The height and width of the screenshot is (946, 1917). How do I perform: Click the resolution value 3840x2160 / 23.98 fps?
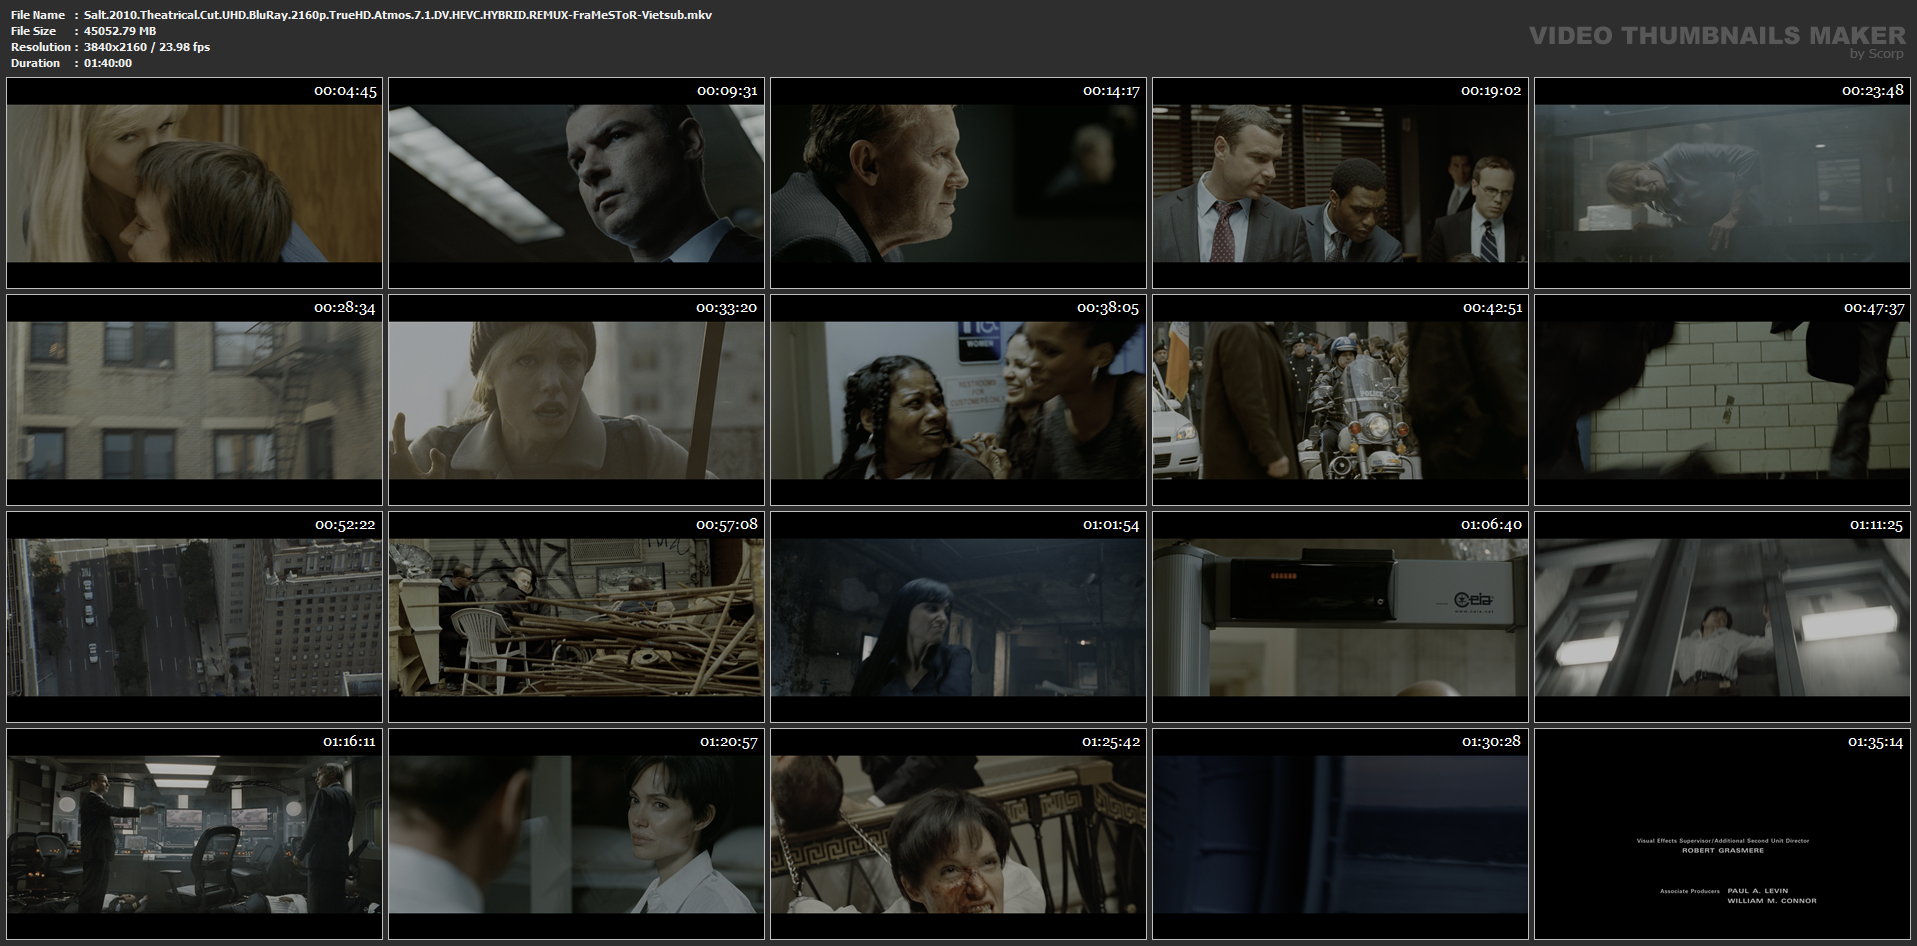tap(147, 47)
